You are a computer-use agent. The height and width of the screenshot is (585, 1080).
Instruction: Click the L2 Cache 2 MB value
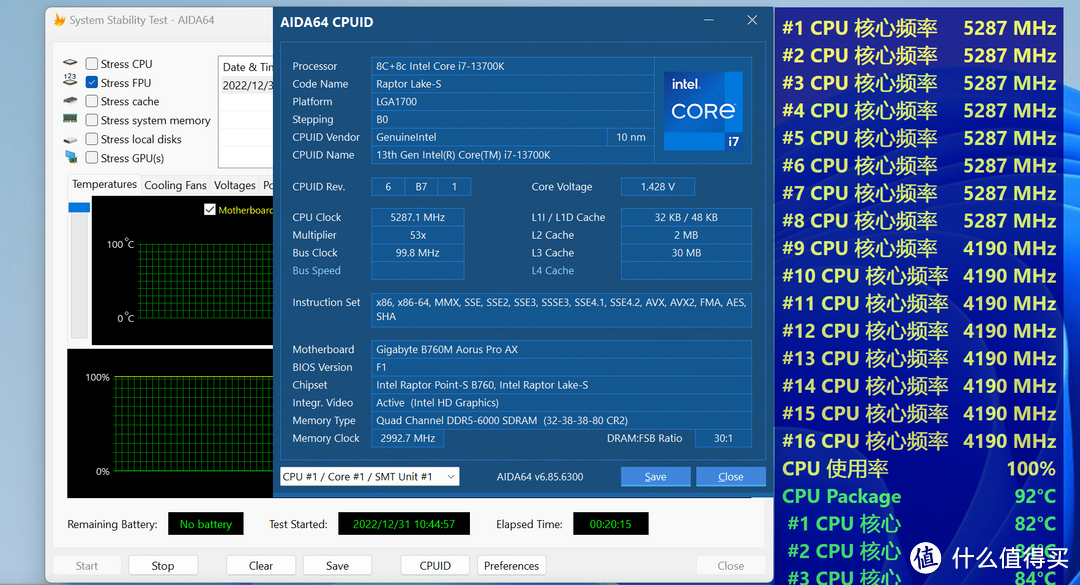[686, 235]
